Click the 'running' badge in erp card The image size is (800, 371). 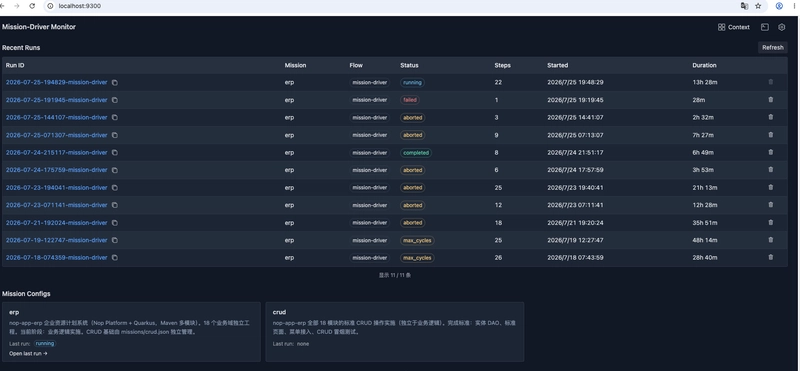pos(45,343)
